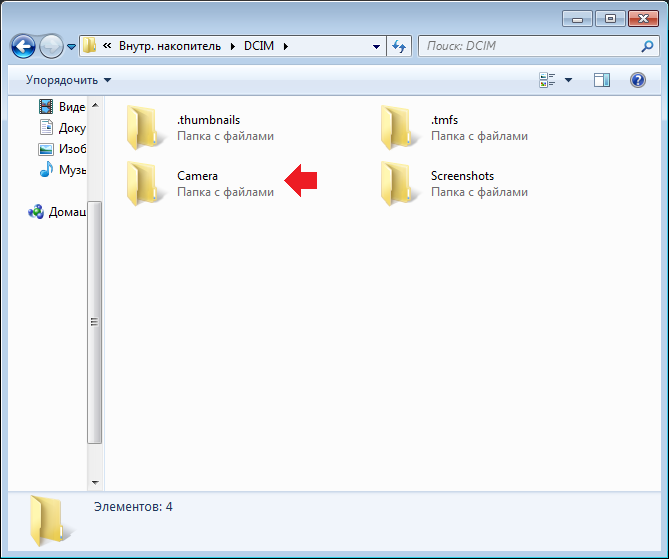
Task: Select the .tmfs folder icon
Action: point(398,128)
